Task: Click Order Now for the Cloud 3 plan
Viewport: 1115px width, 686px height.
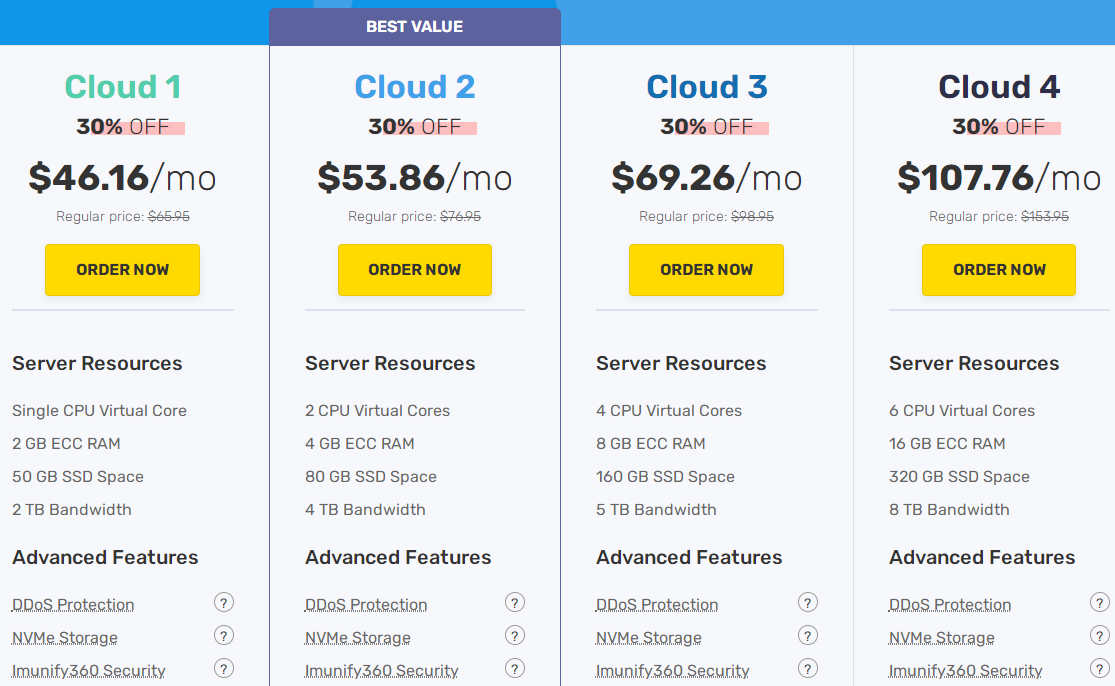Action: [x=706, y=270]
